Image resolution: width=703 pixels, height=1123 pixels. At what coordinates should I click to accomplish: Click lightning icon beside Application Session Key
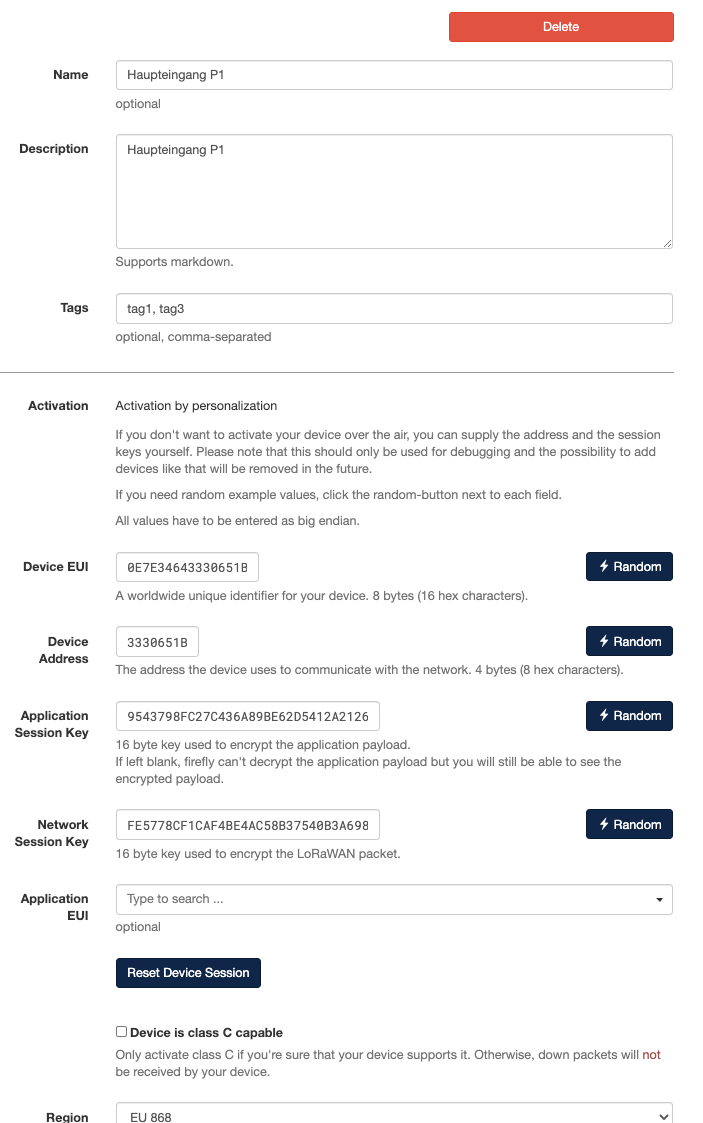coord(604,716)
